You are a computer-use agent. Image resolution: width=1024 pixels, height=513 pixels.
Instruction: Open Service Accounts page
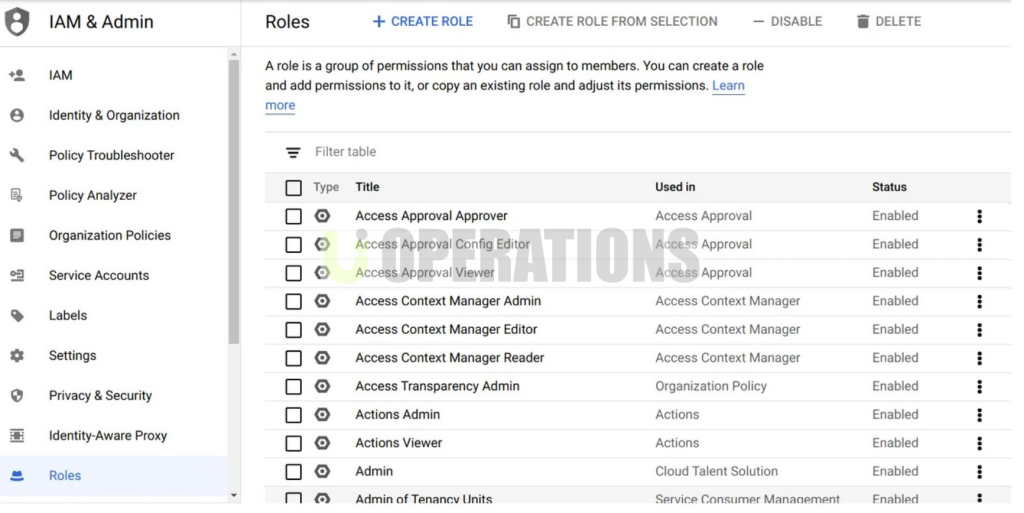(x=114, y=275)
